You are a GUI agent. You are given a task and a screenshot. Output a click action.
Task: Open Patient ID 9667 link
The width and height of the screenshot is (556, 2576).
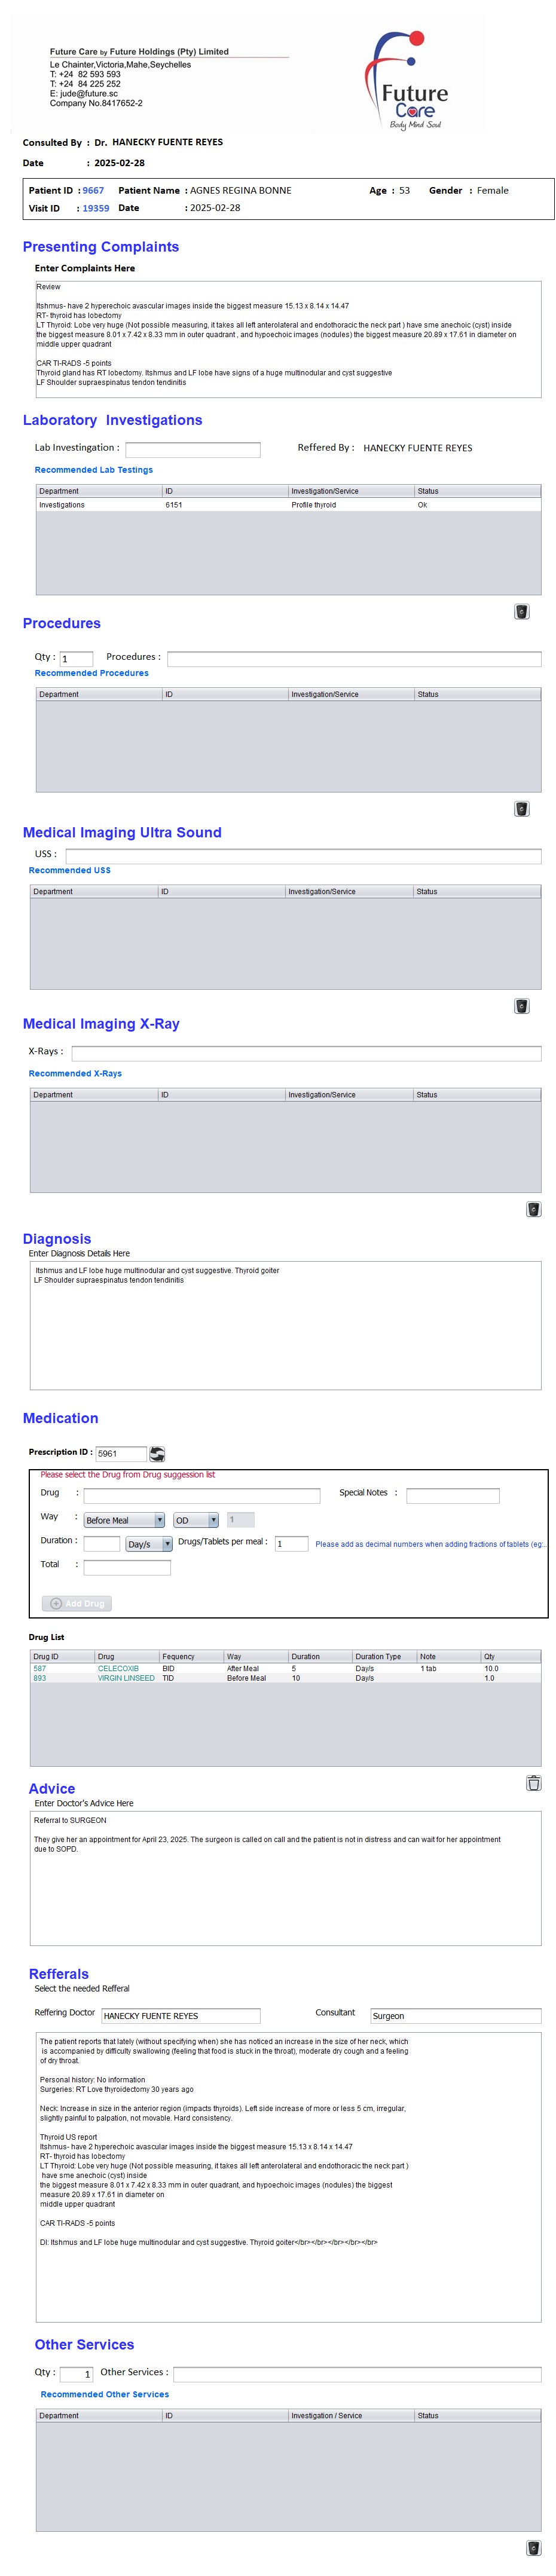(x=93, y=190)
